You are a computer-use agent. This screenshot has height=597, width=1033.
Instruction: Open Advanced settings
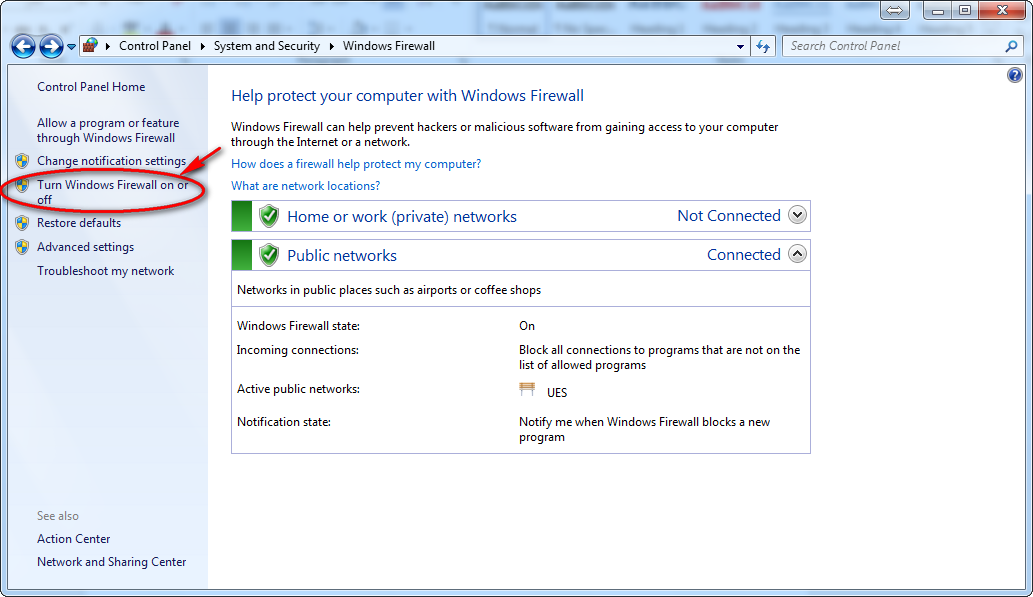86,247
